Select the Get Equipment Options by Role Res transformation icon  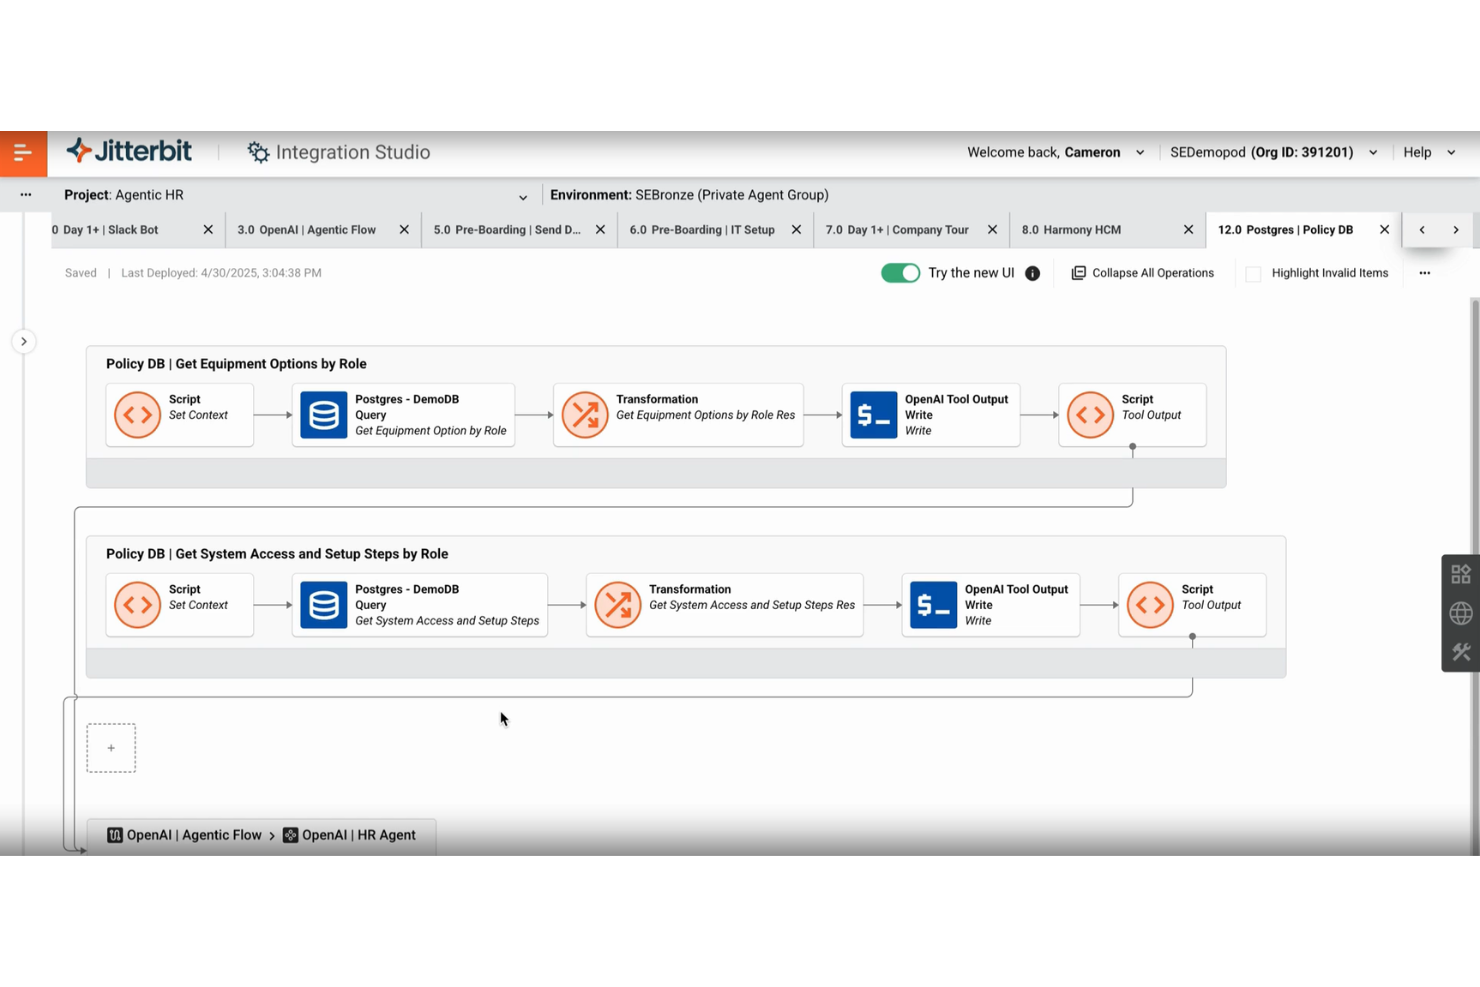585,415
